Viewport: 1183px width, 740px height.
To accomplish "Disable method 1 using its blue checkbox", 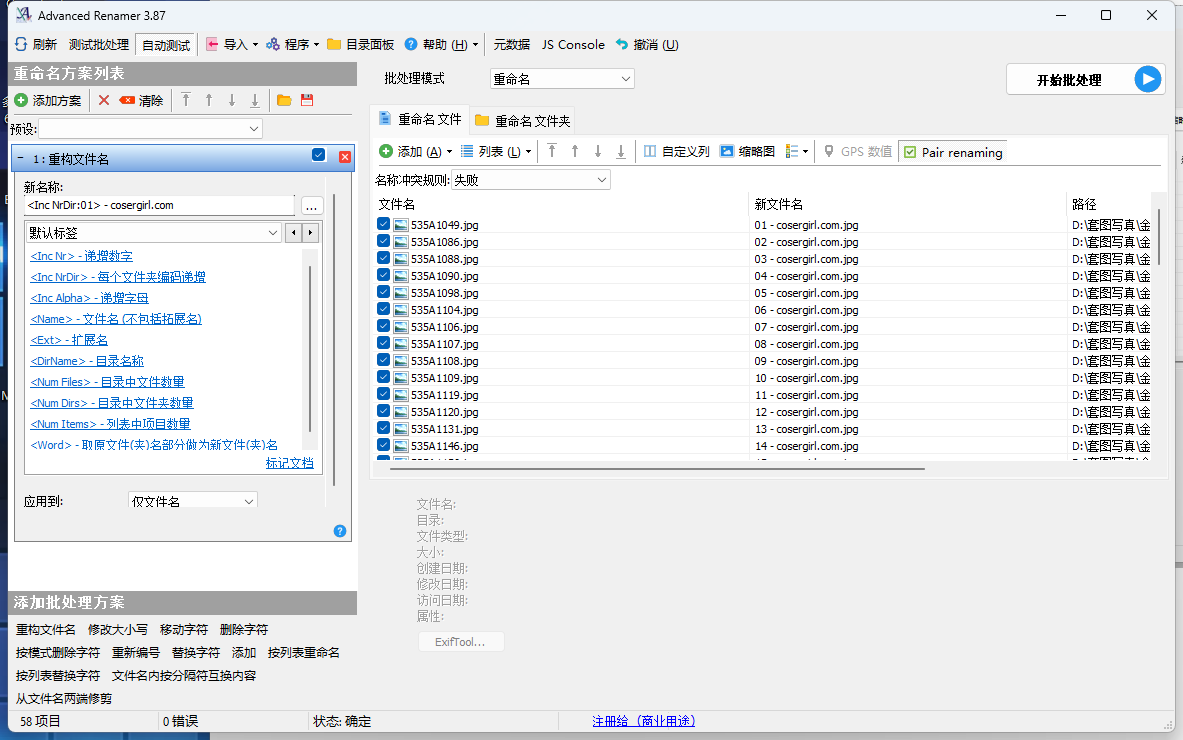I will pos(319,155).
